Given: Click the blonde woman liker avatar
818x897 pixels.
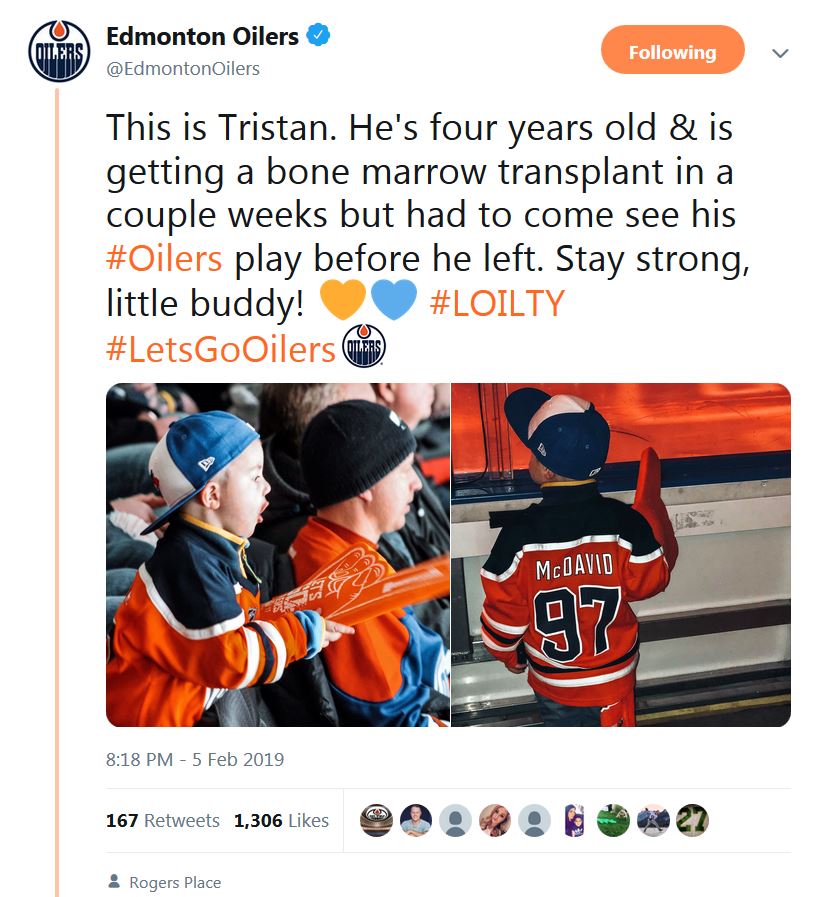Looking at the screenshot, I should [495, 820].
